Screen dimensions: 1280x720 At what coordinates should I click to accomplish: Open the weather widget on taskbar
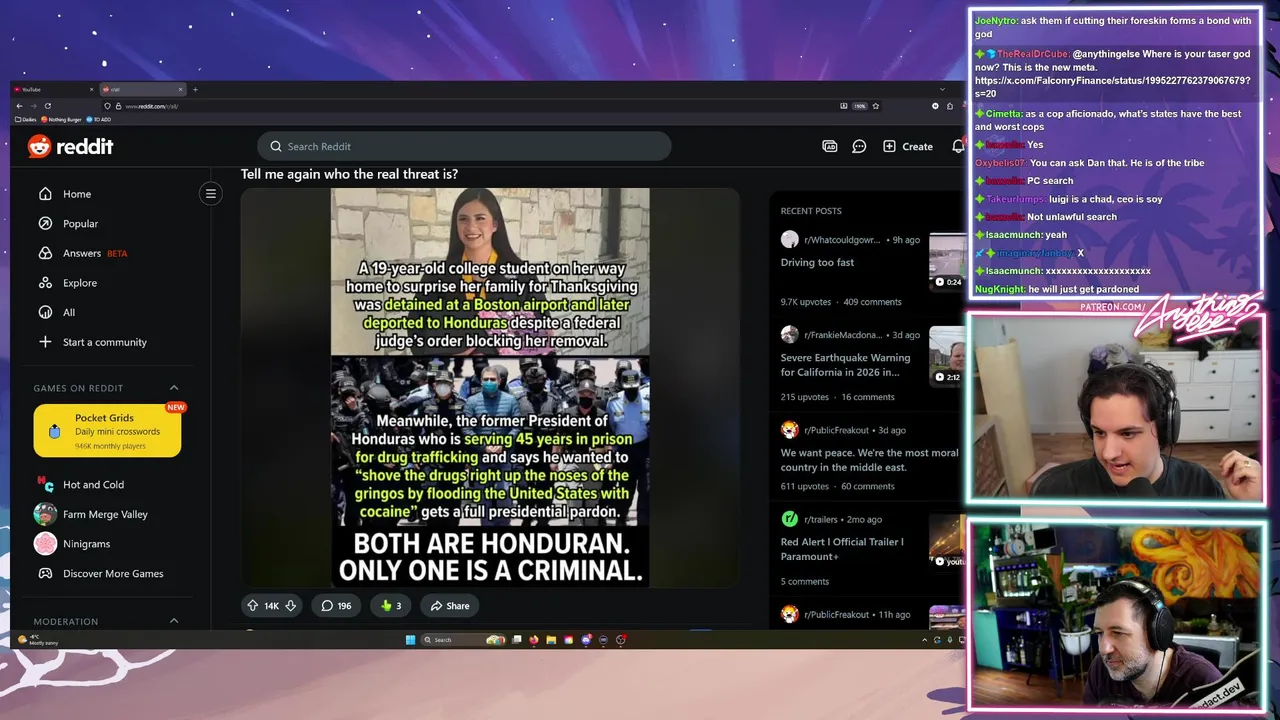[38, 640]
